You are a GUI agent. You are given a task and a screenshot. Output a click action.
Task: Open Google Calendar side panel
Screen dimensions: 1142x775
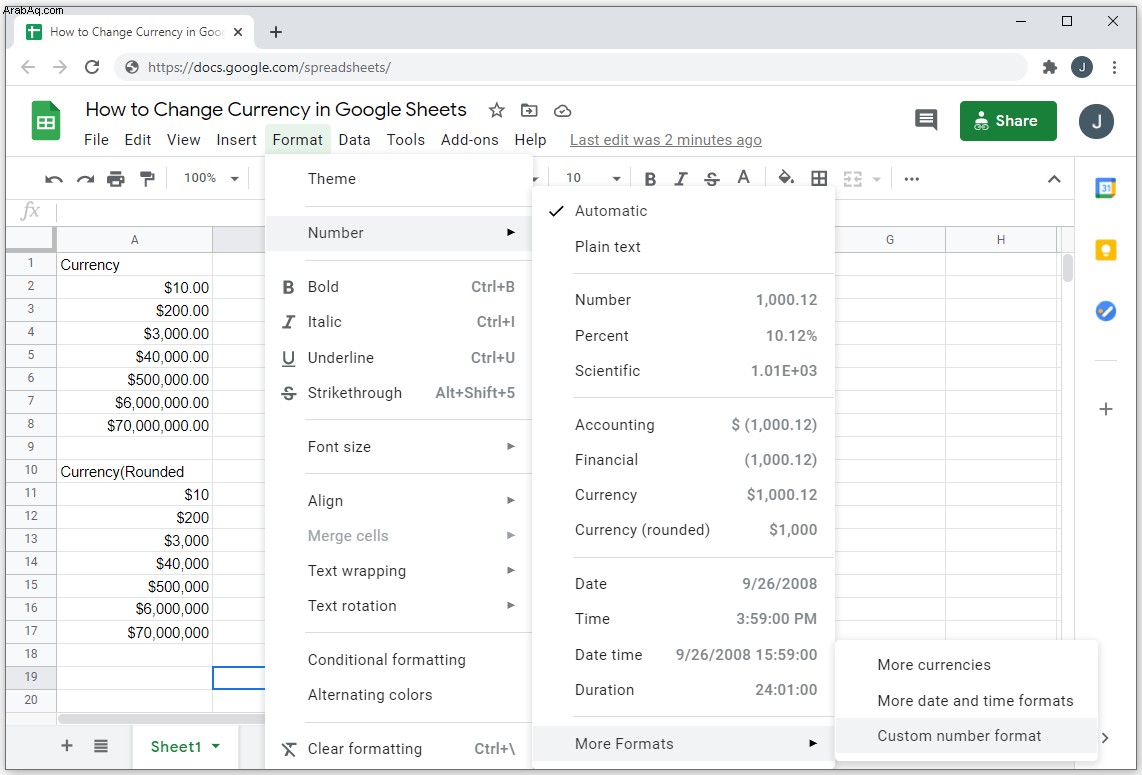pos(1106,188)
